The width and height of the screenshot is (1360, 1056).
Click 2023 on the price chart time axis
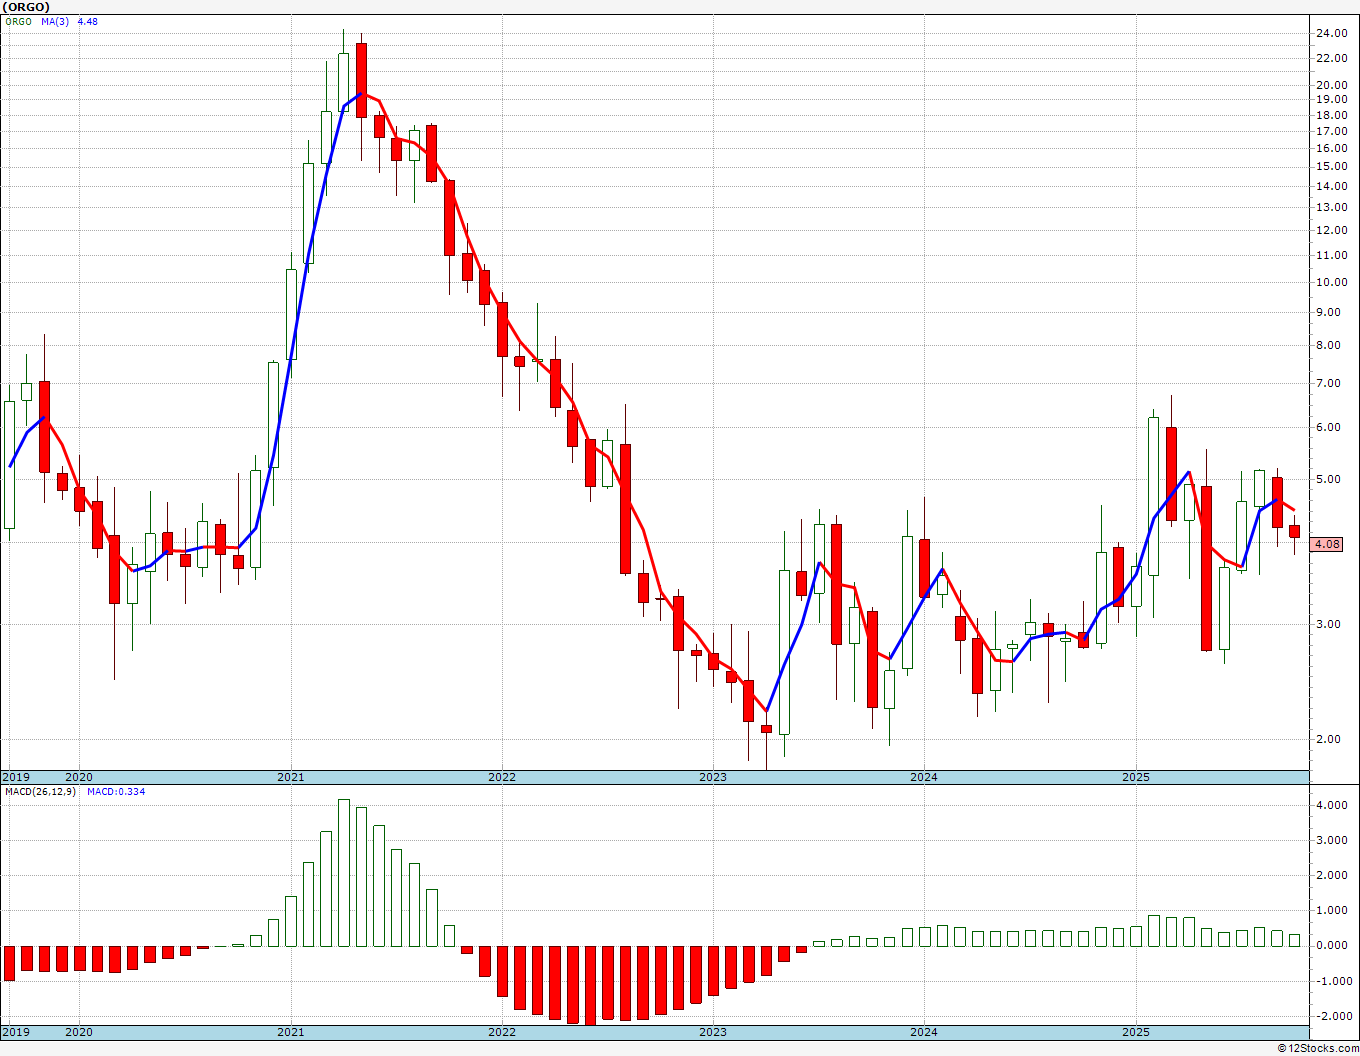(712, 777)
